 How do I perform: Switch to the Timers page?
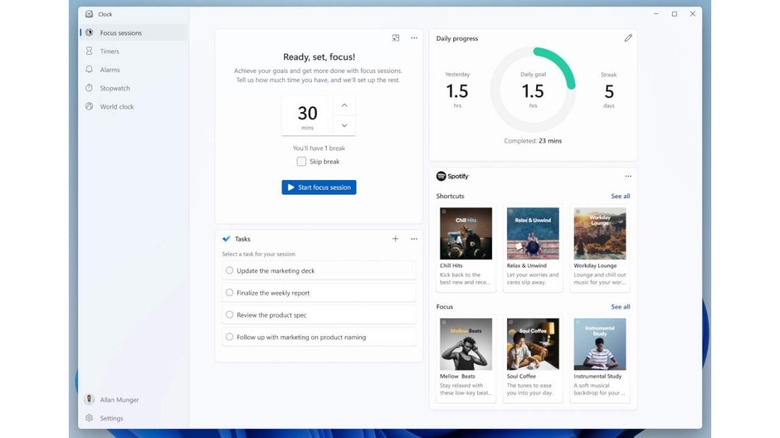click(109, 51)
